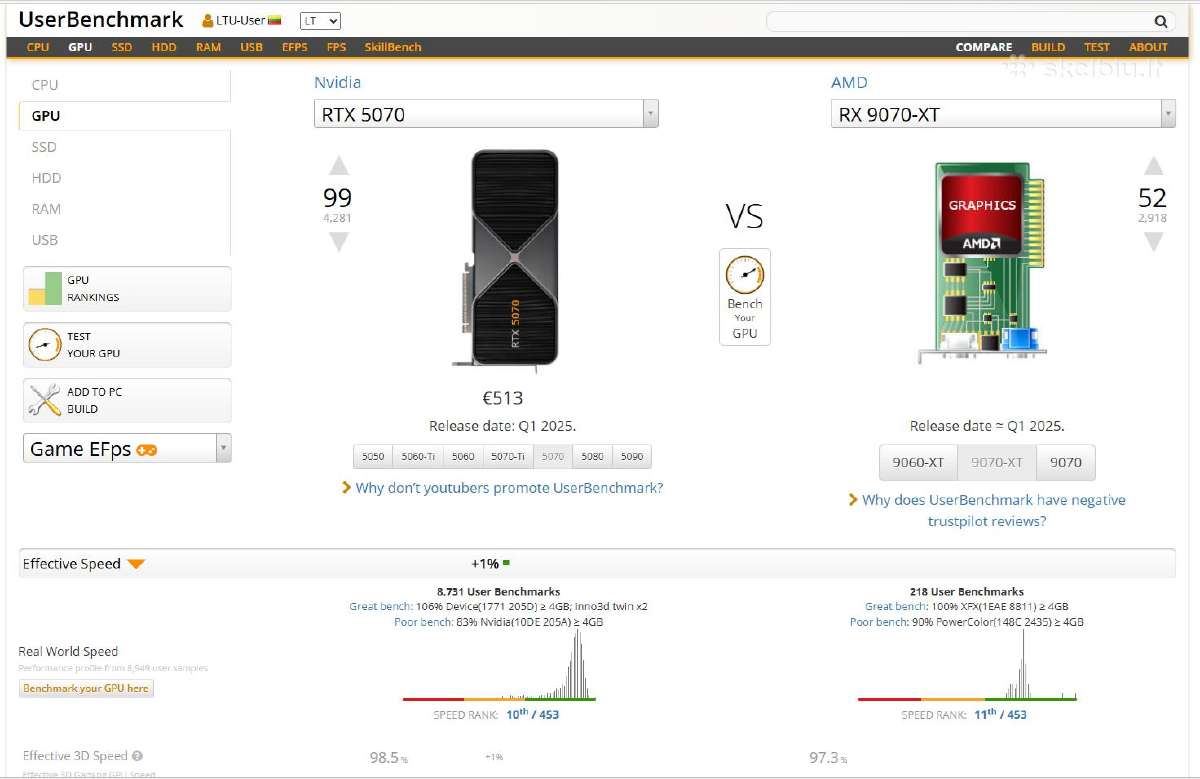Downvote the RX 9070-XT
Viewport: 1200px width, 779px height.
(x=1154, y=241)
